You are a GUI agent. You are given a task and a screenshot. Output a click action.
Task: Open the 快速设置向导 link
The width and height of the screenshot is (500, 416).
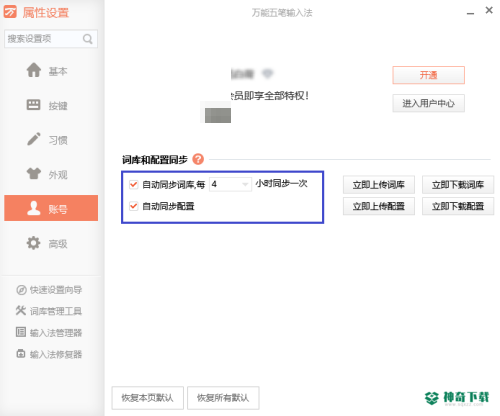pyautogui.click(x=49, y=290)
